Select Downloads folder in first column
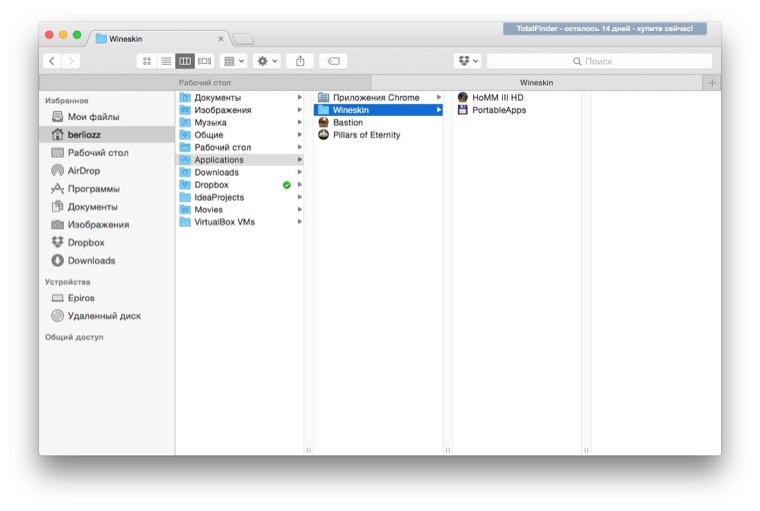 point(240,172)
